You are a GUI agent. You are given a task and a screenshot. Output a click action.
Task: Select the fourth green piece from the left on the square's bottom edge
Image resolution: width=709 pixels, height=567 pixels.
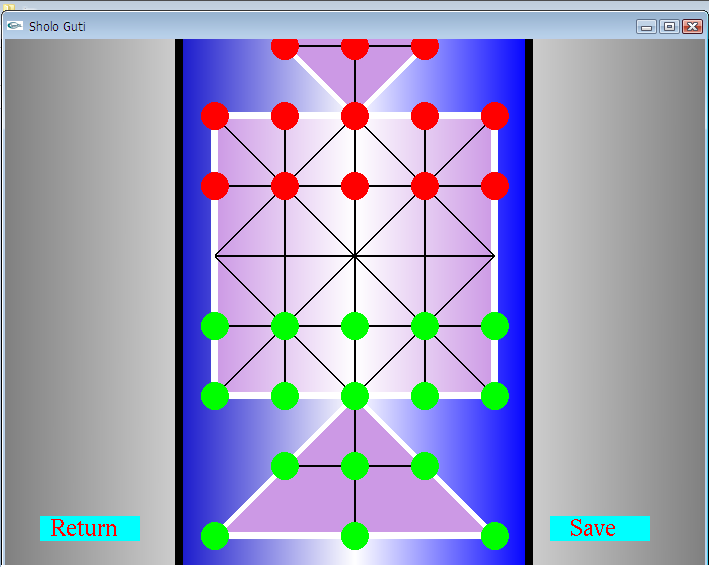[425, 396]
